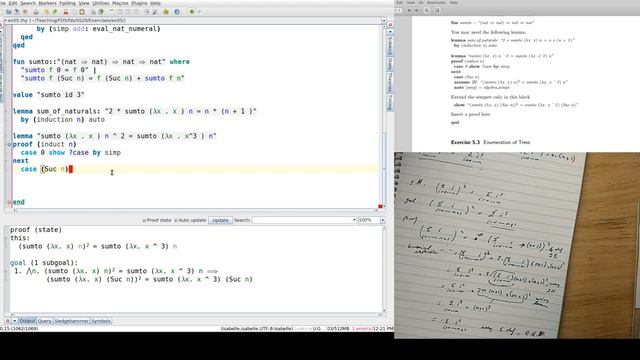The width and height of the screenshot is (640, 360).
Task: Click the output panel's vertical scrollbar
Action: click(384, 269)
